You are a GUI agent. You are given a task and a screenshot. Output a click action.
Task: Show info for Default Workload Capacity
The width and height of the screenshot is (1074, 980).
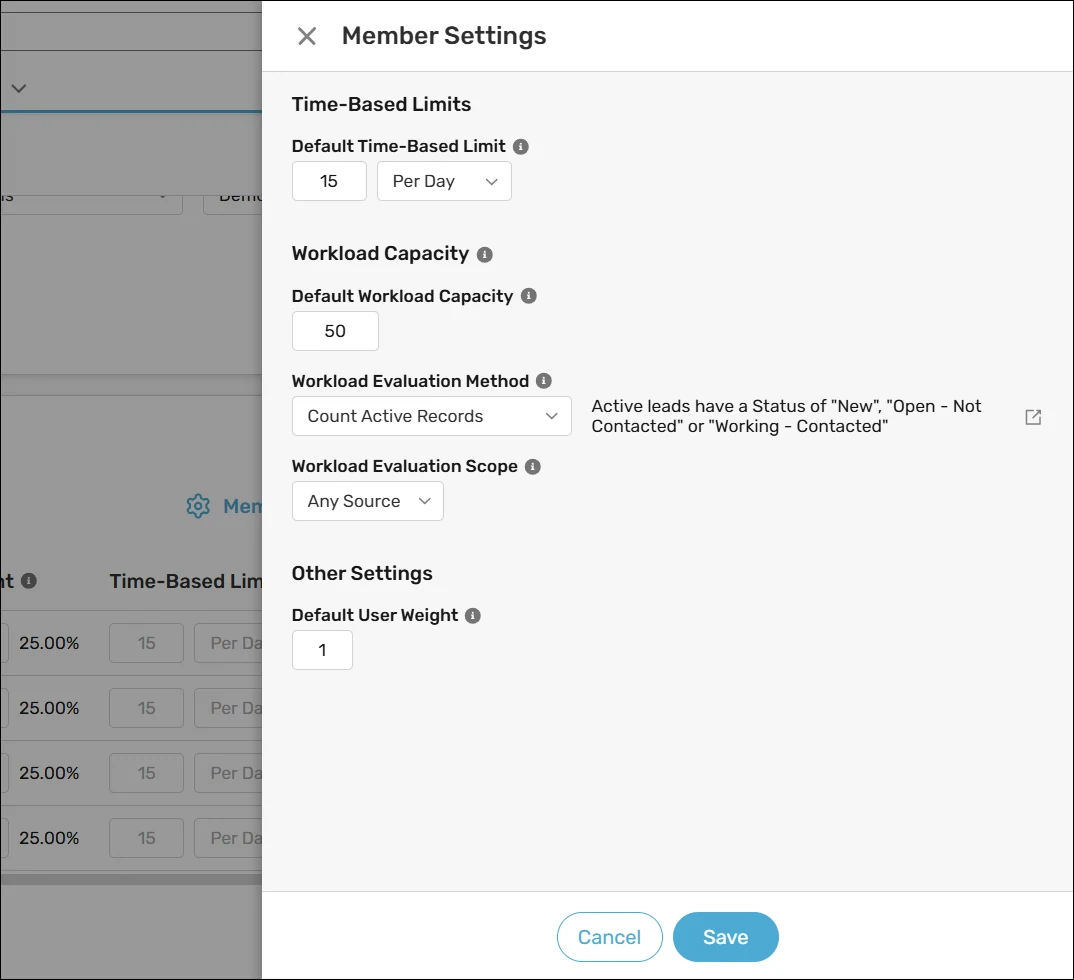[529, 296]
